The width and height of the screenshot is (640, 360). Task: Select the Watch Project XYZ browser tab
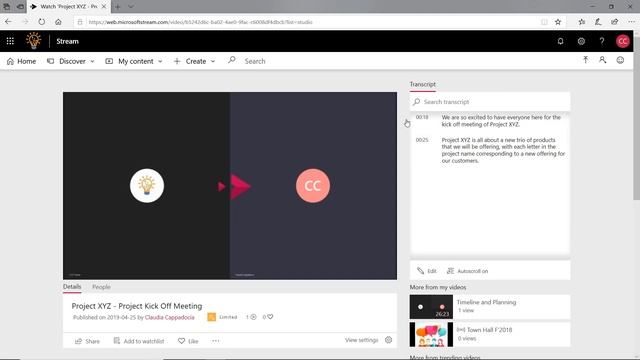pos(68,7)
